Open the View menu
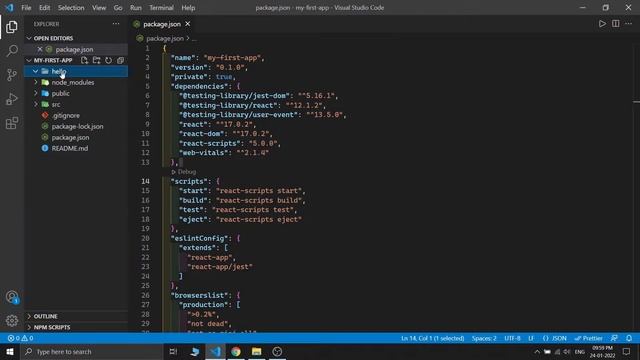The width and height of the screenshot is (640, 360). (99, 8)
